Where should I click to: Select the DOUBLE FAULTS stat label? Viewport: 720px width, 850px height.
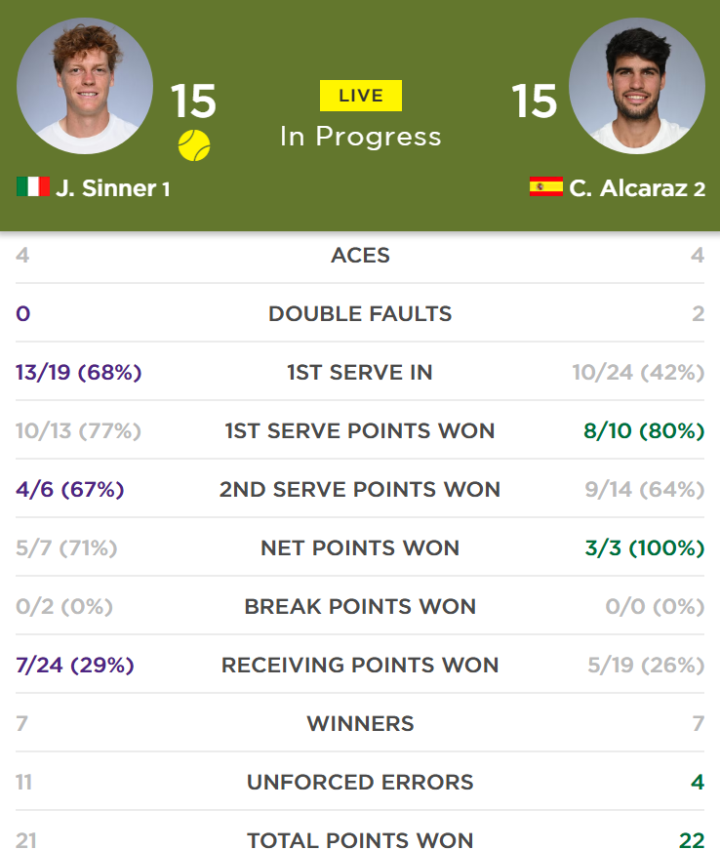(x=360, y=314)
